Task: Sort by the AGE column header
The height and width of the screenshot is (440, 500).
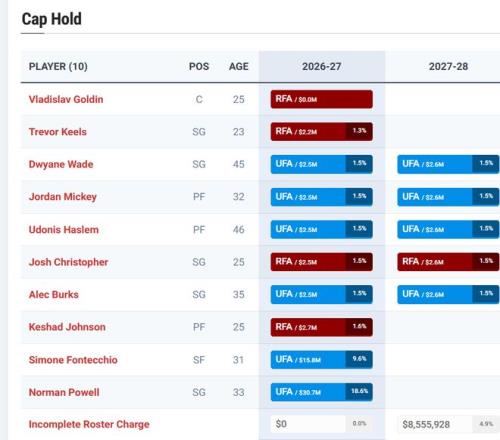Action: pos(239,67)
